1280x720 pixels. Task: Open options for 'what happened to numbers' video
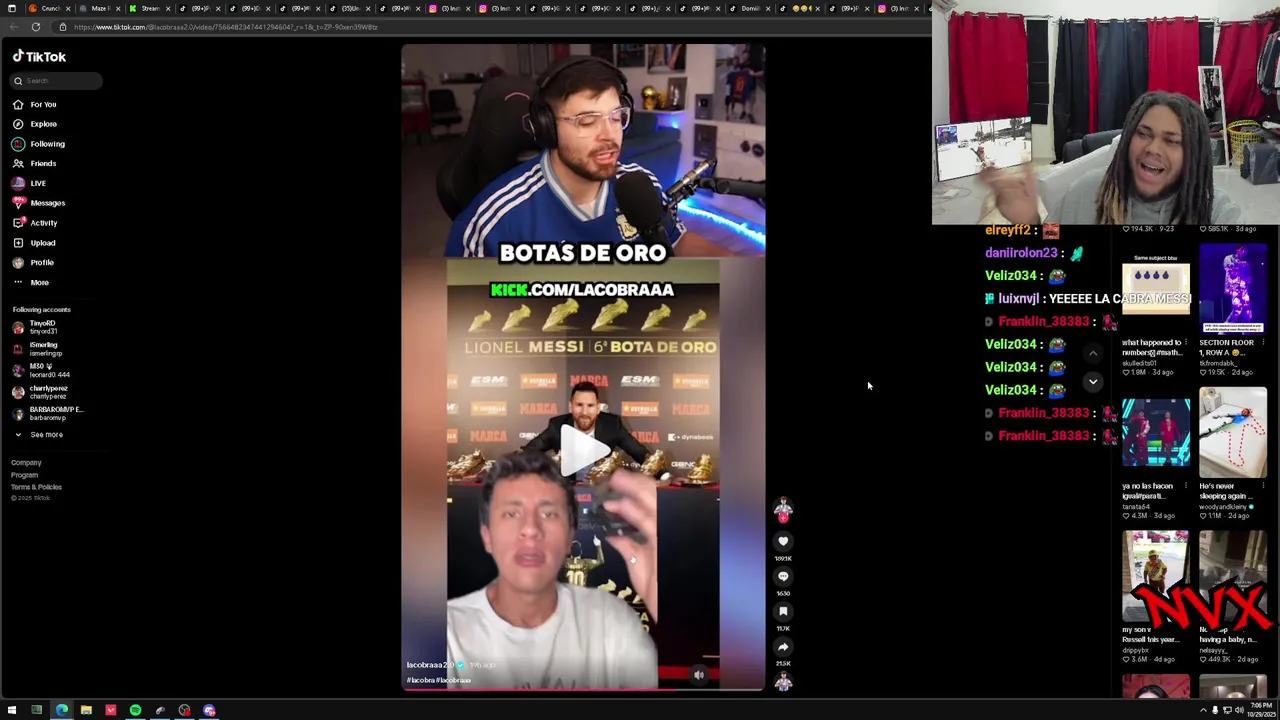point(1187,343)
